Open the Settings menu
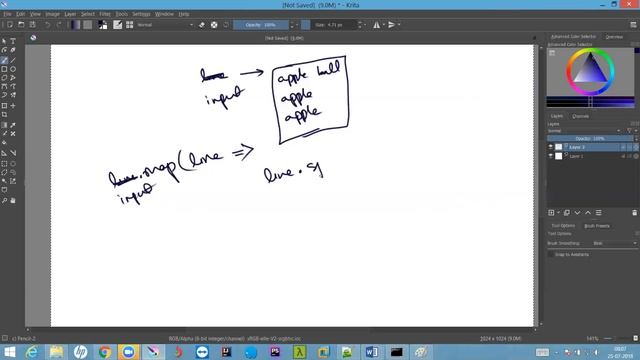The width and height of the screenshot is (640, 360). (x=141, y=14)
